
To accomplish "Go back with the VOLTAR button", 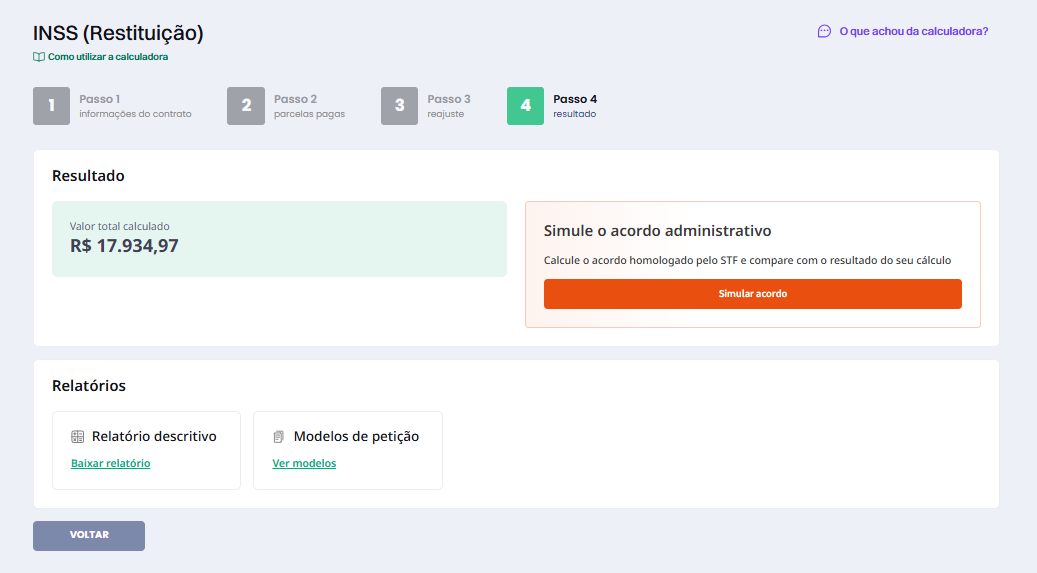I will [89, 535].
